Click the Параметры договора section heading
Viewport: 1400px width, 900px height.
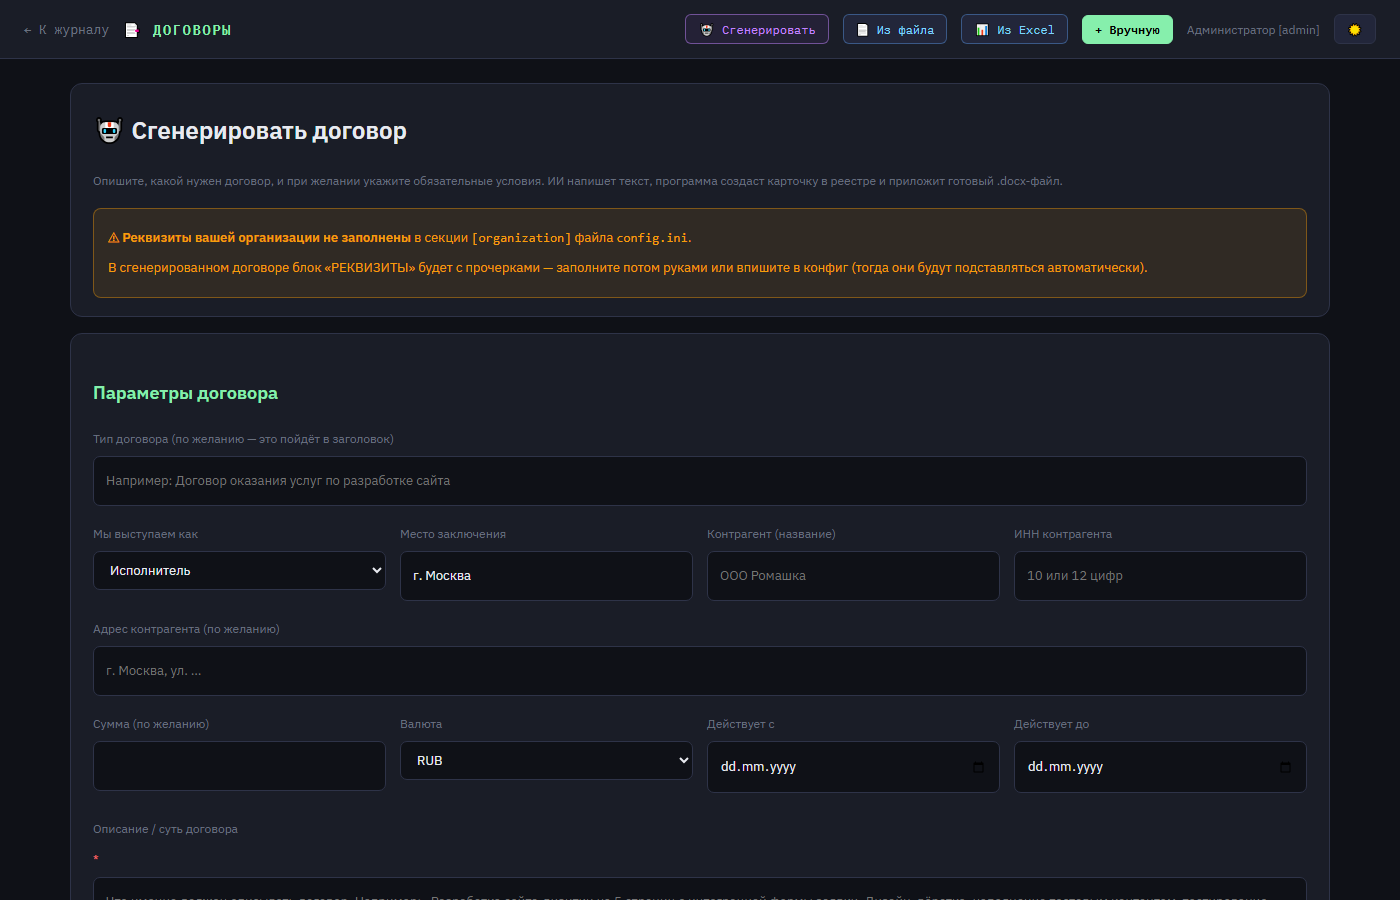tap(186, 393)
